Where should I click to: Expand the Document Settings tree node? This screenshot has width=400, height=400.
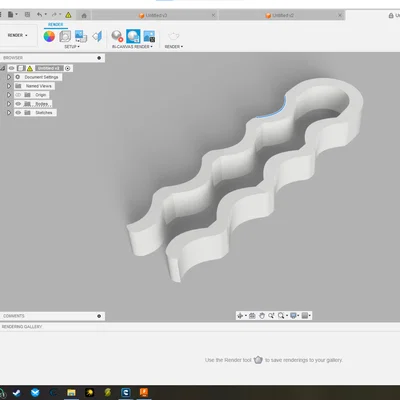(9, 77)
